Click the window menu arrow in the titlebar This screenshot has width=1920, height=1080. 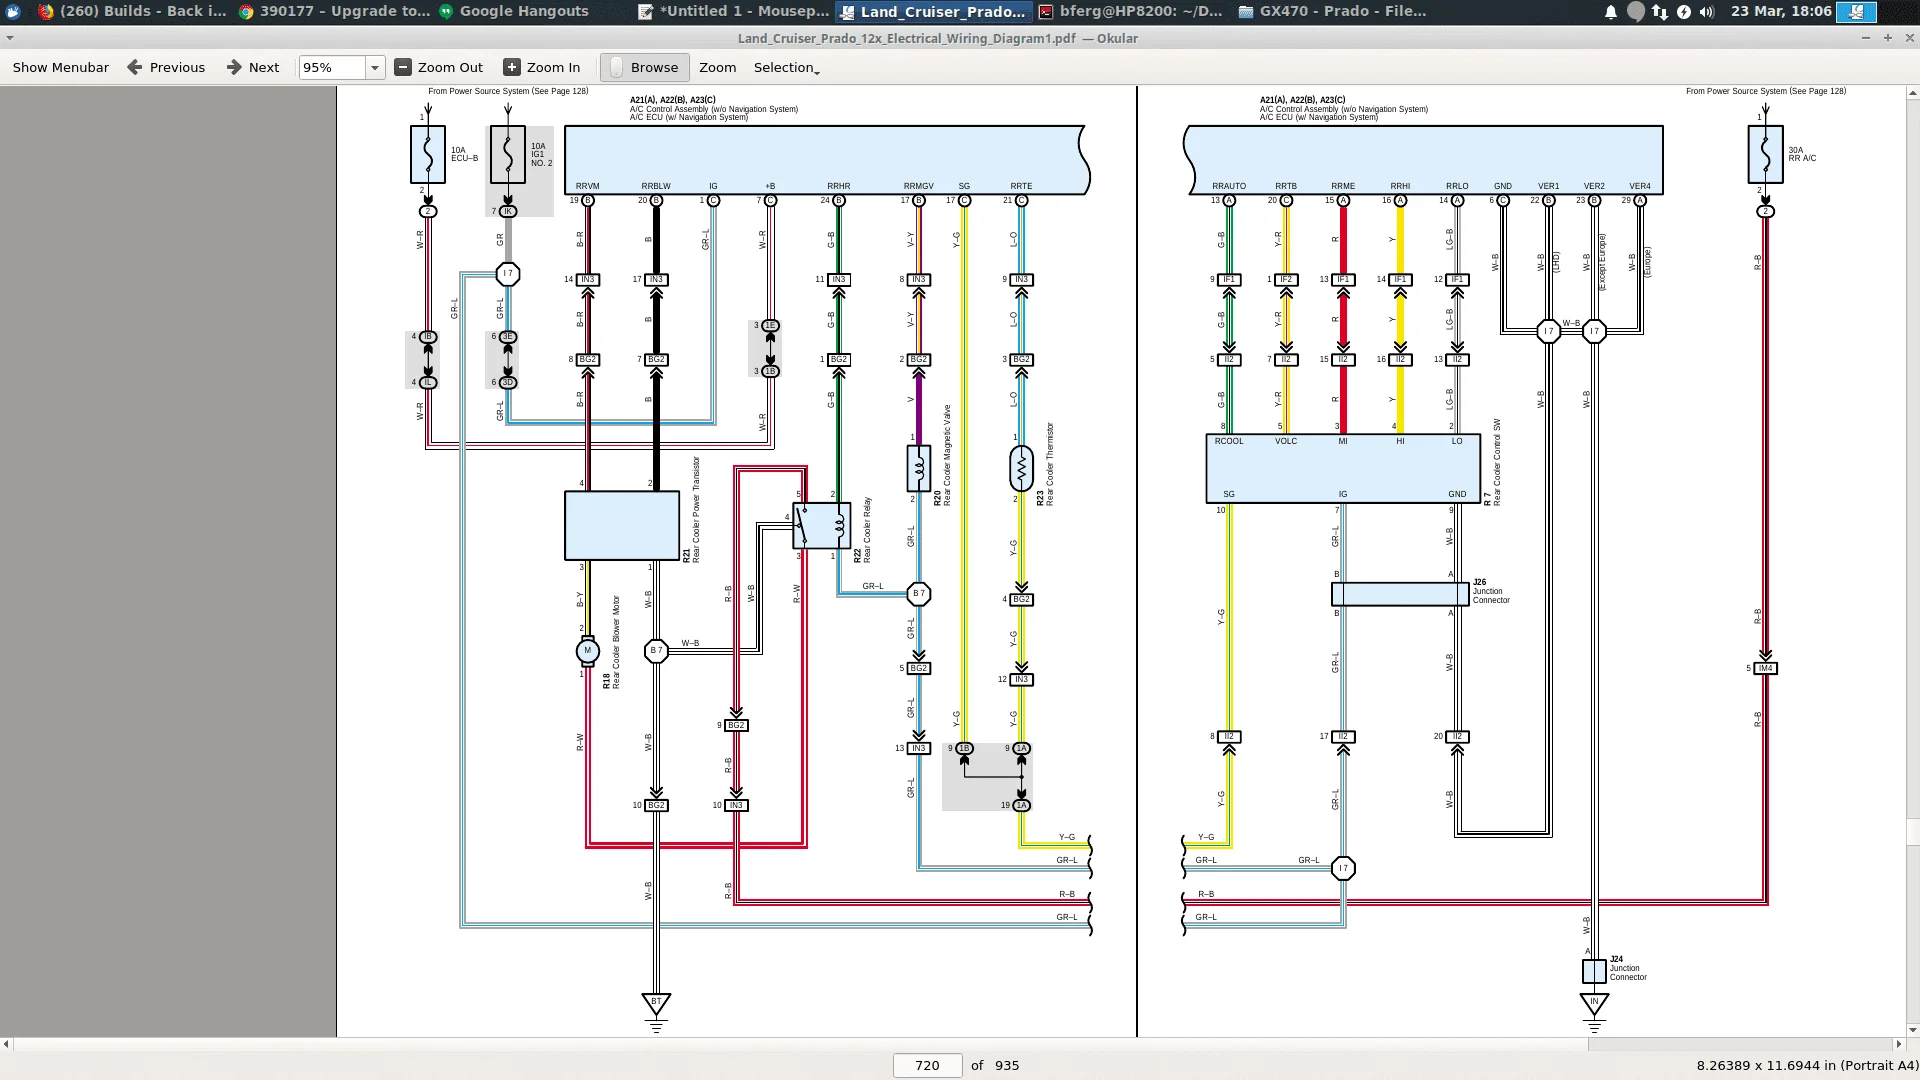click(x=10, y=38)
